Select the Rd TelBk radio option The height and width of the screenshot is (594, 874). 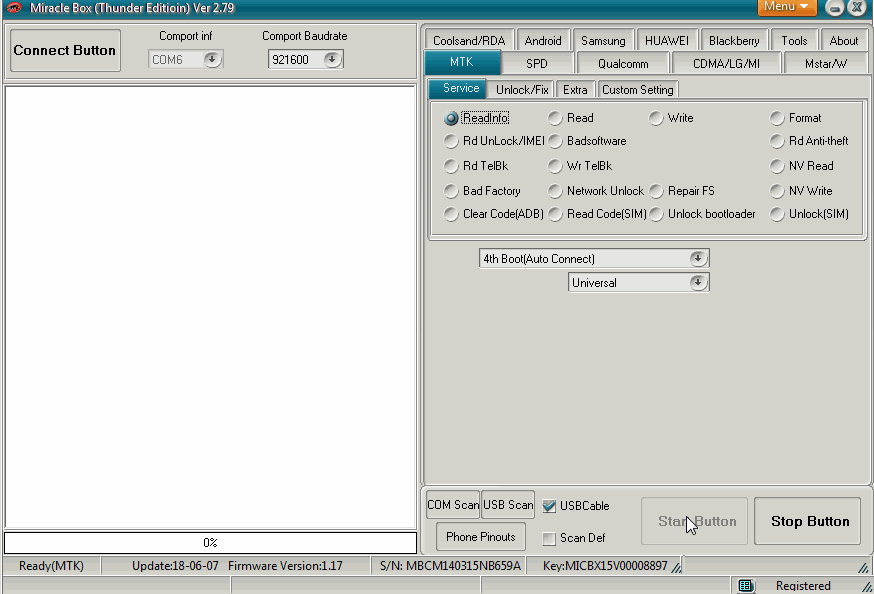tap(451, 166)
